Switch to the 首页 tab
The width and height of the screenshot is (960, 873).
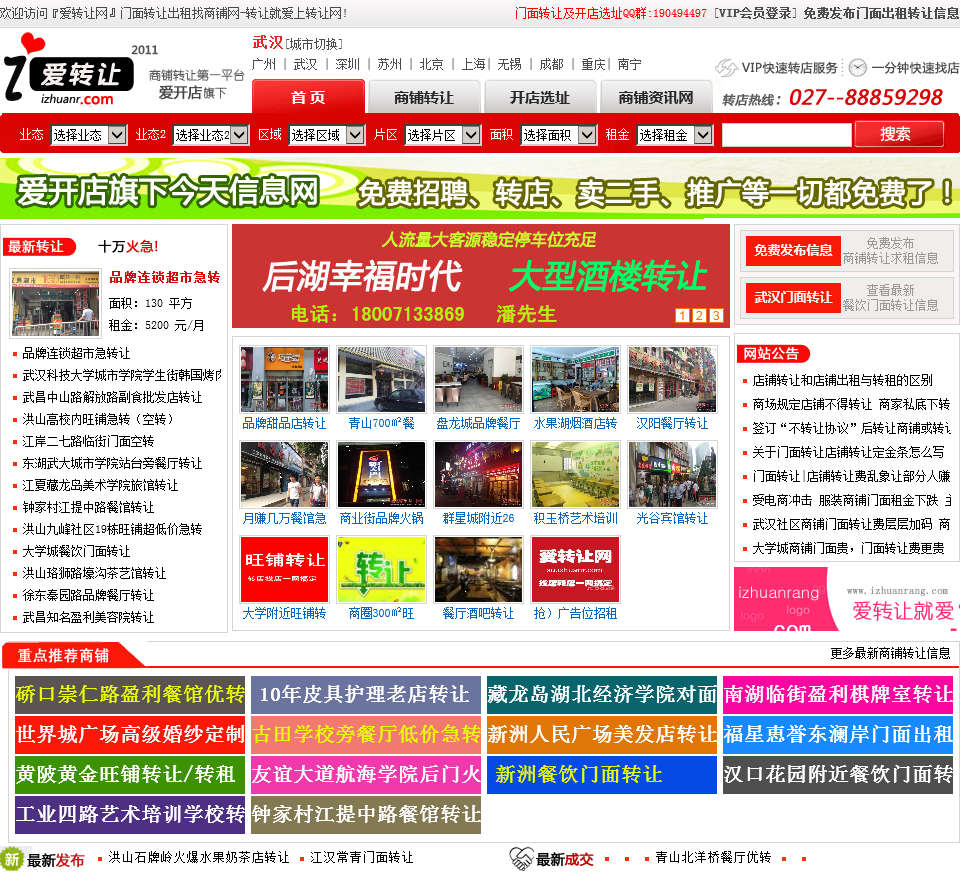click(308, 97)
